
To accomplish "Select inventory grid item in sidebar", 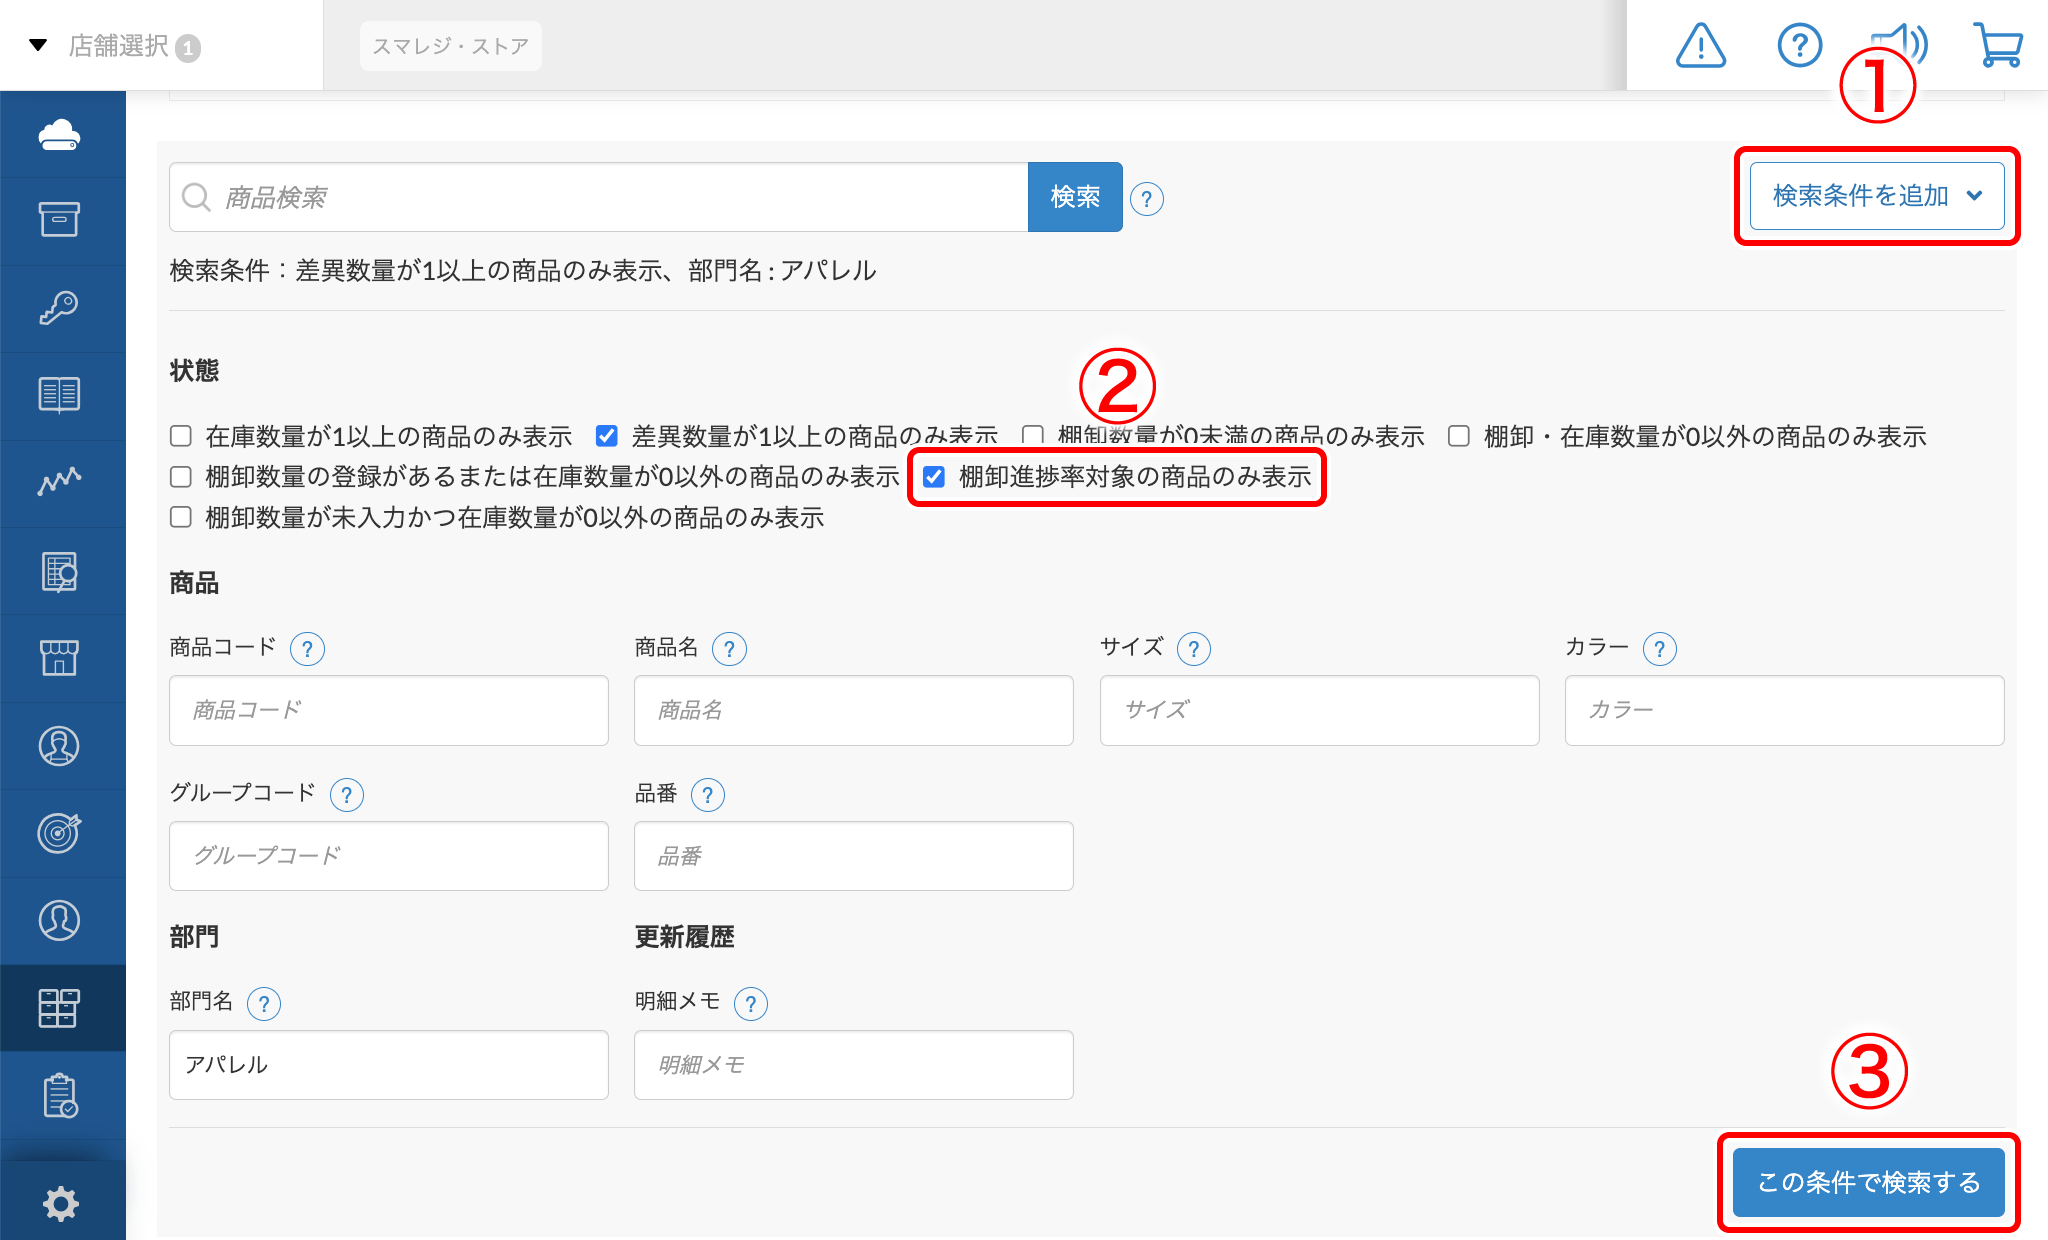I will [60, 1008].
